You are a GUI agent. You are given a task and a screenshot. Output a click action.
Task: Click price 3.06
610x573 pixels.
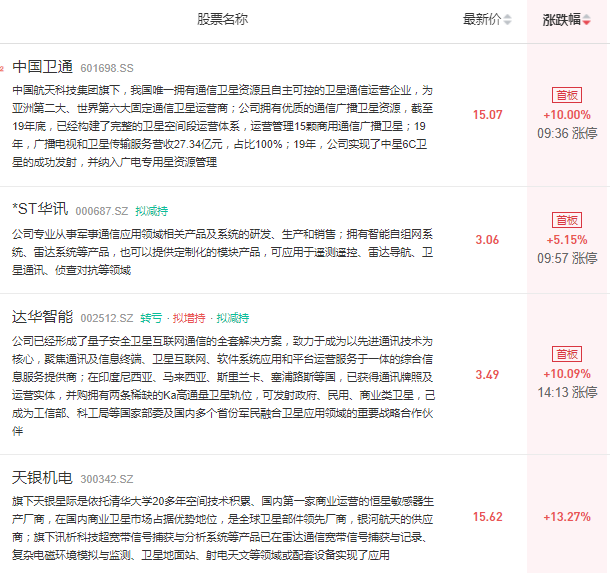487,240
